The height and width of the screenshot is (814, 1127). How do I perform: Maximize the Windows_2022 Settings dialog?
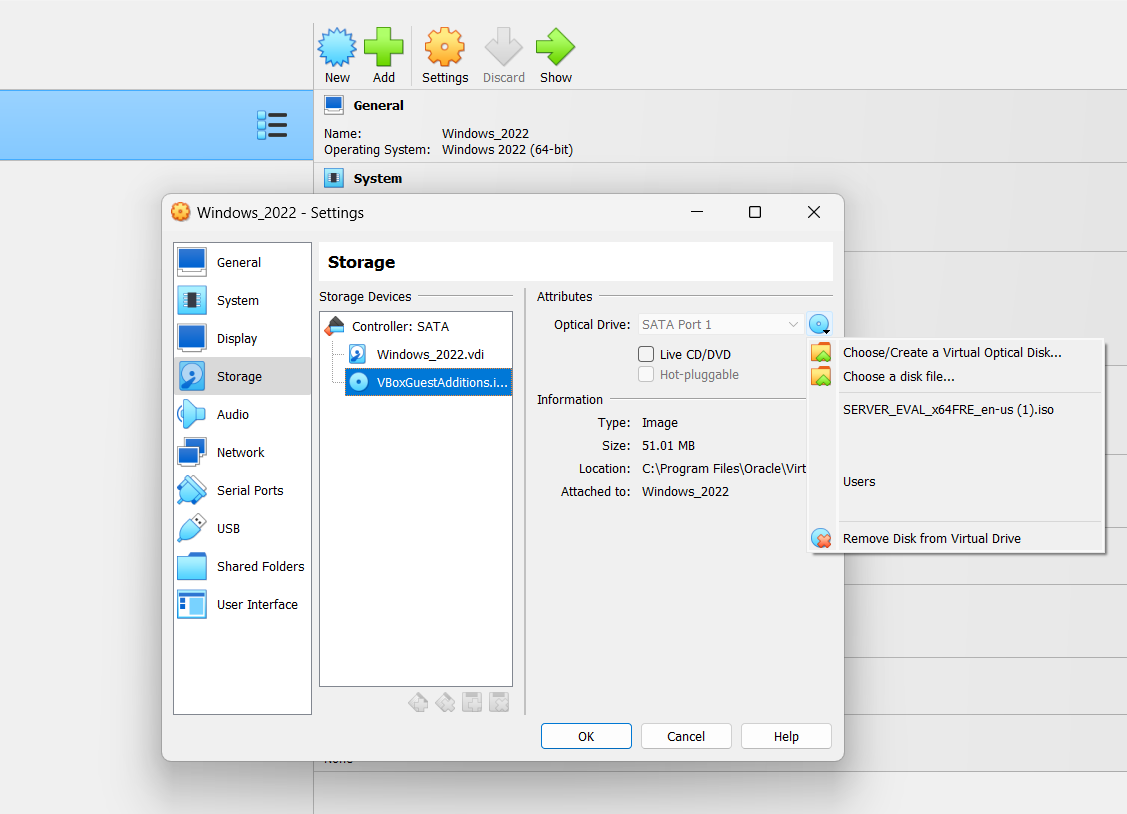point(755,212)
